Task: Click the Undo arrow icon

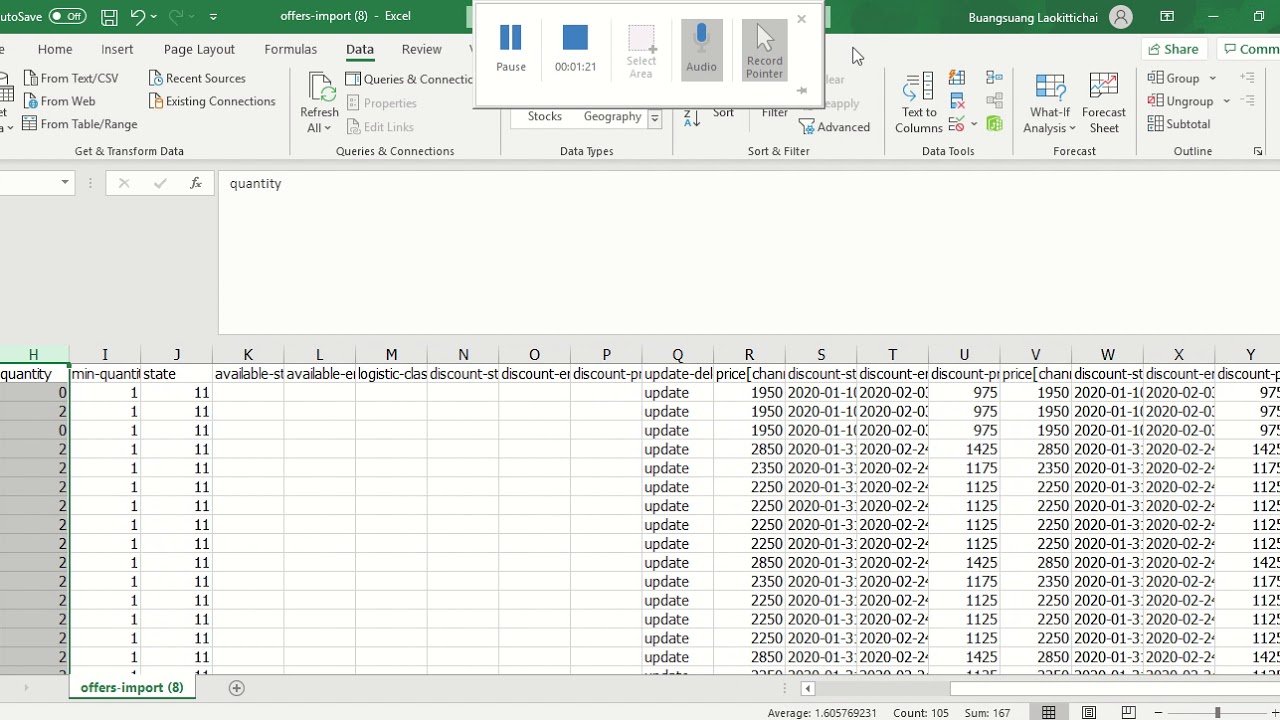Action: coord(138,16)
